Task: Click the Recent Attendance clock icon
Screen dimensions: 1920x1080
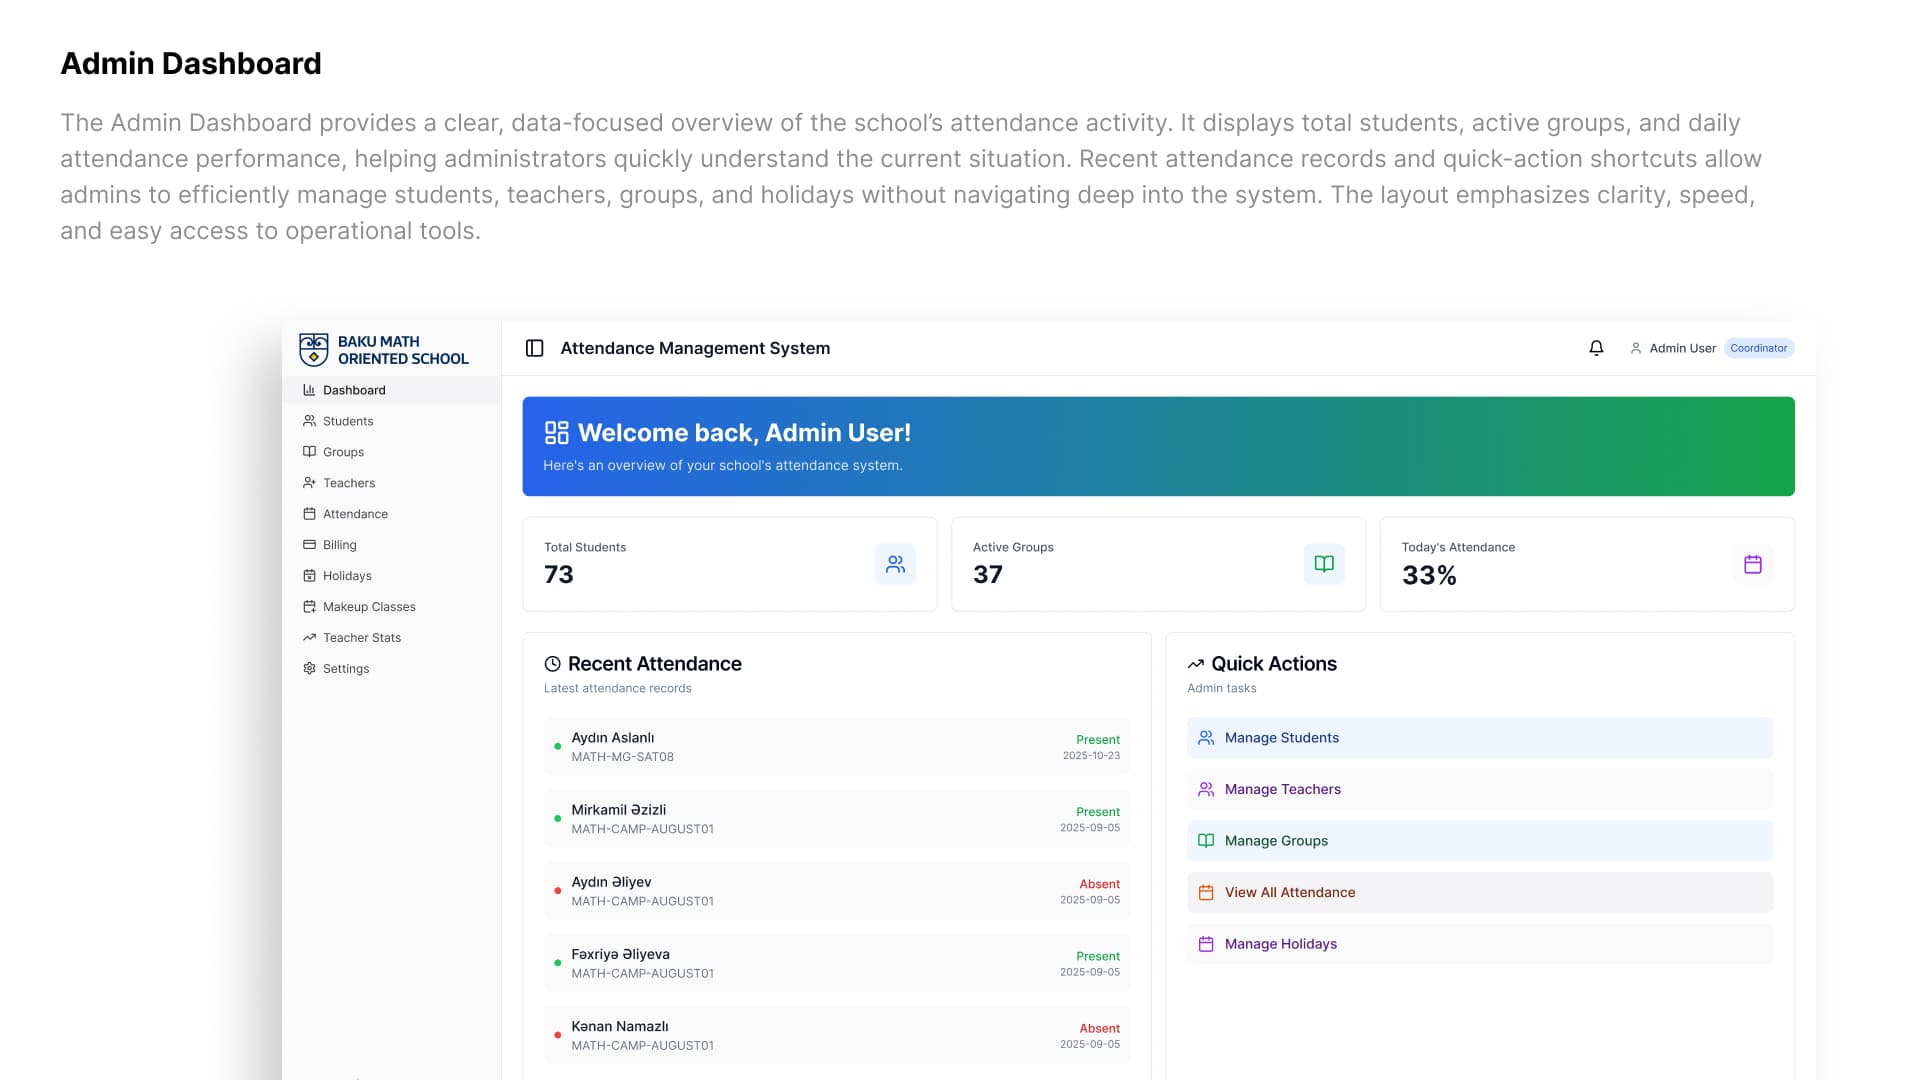Action: click(x=552, y=664)
